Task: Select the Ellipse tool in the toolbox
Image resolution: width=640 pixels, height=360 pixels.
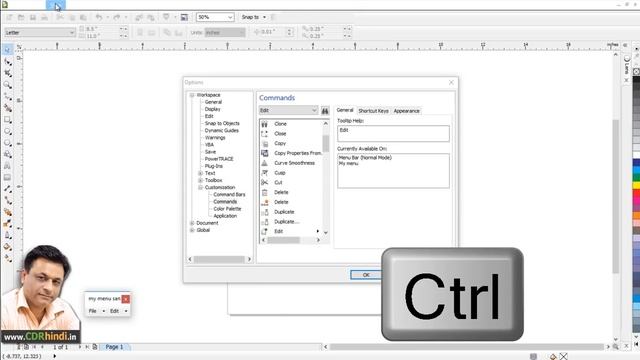Action: tap(7, 131)
